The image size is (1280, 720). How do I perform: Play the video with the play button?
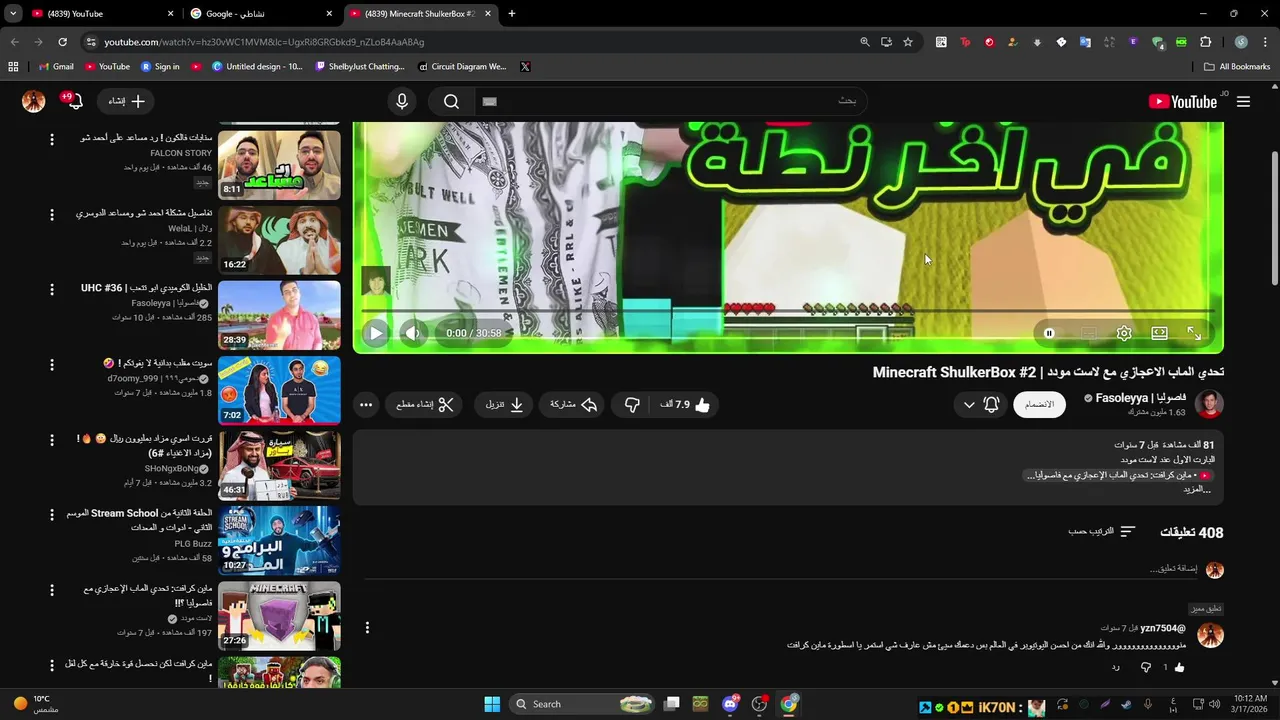click(x=375, y=333)
